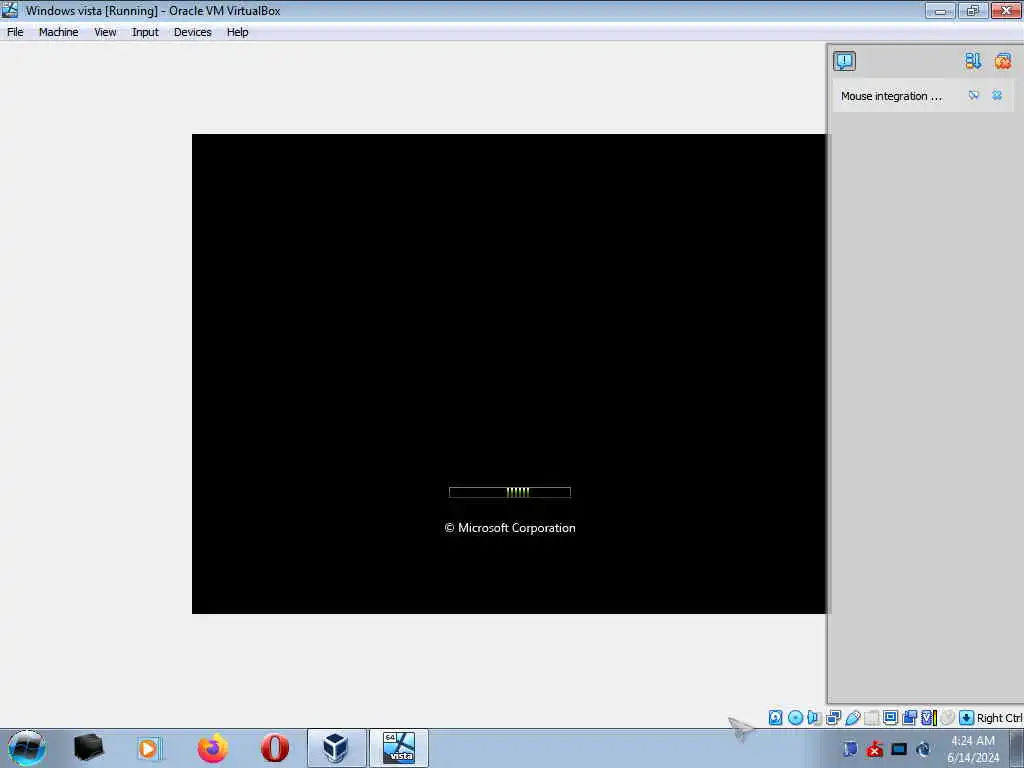The width and height of the screenshot is (1024, 768).
Task: Restore down the VirtualBox VM window
Action: tap(973, 10)
